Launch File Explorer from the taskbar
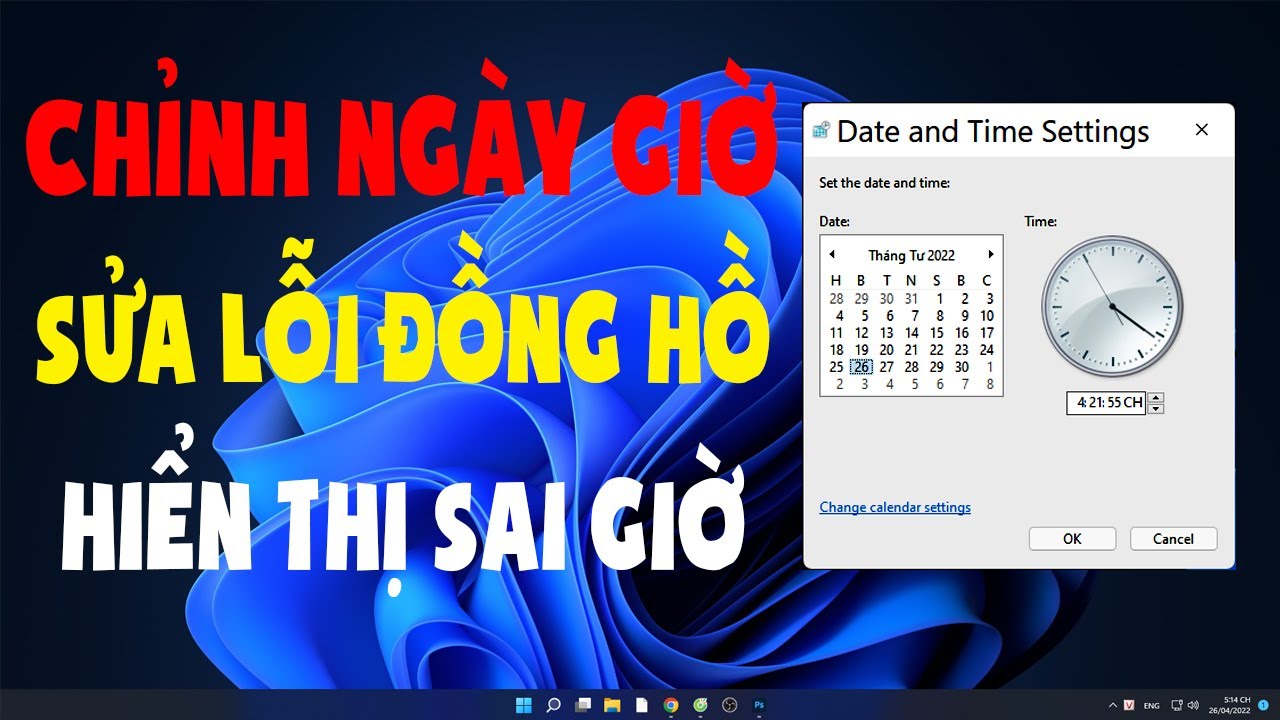Screen dimensions: 1280x720 coord(612,705)
